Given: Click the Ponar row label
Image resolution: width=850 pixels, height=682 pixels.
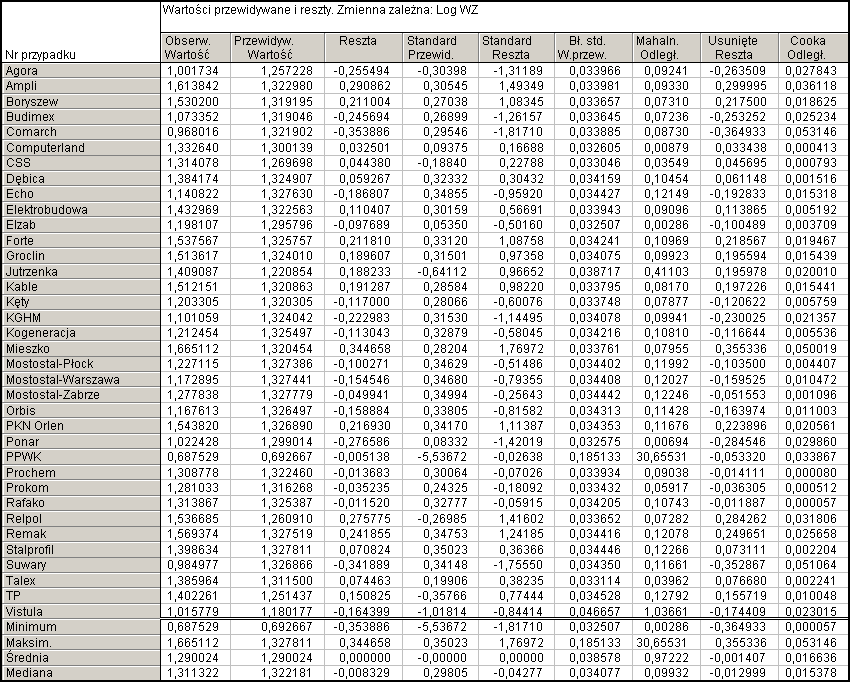Looking at the screenshot, I should point(81,441).
